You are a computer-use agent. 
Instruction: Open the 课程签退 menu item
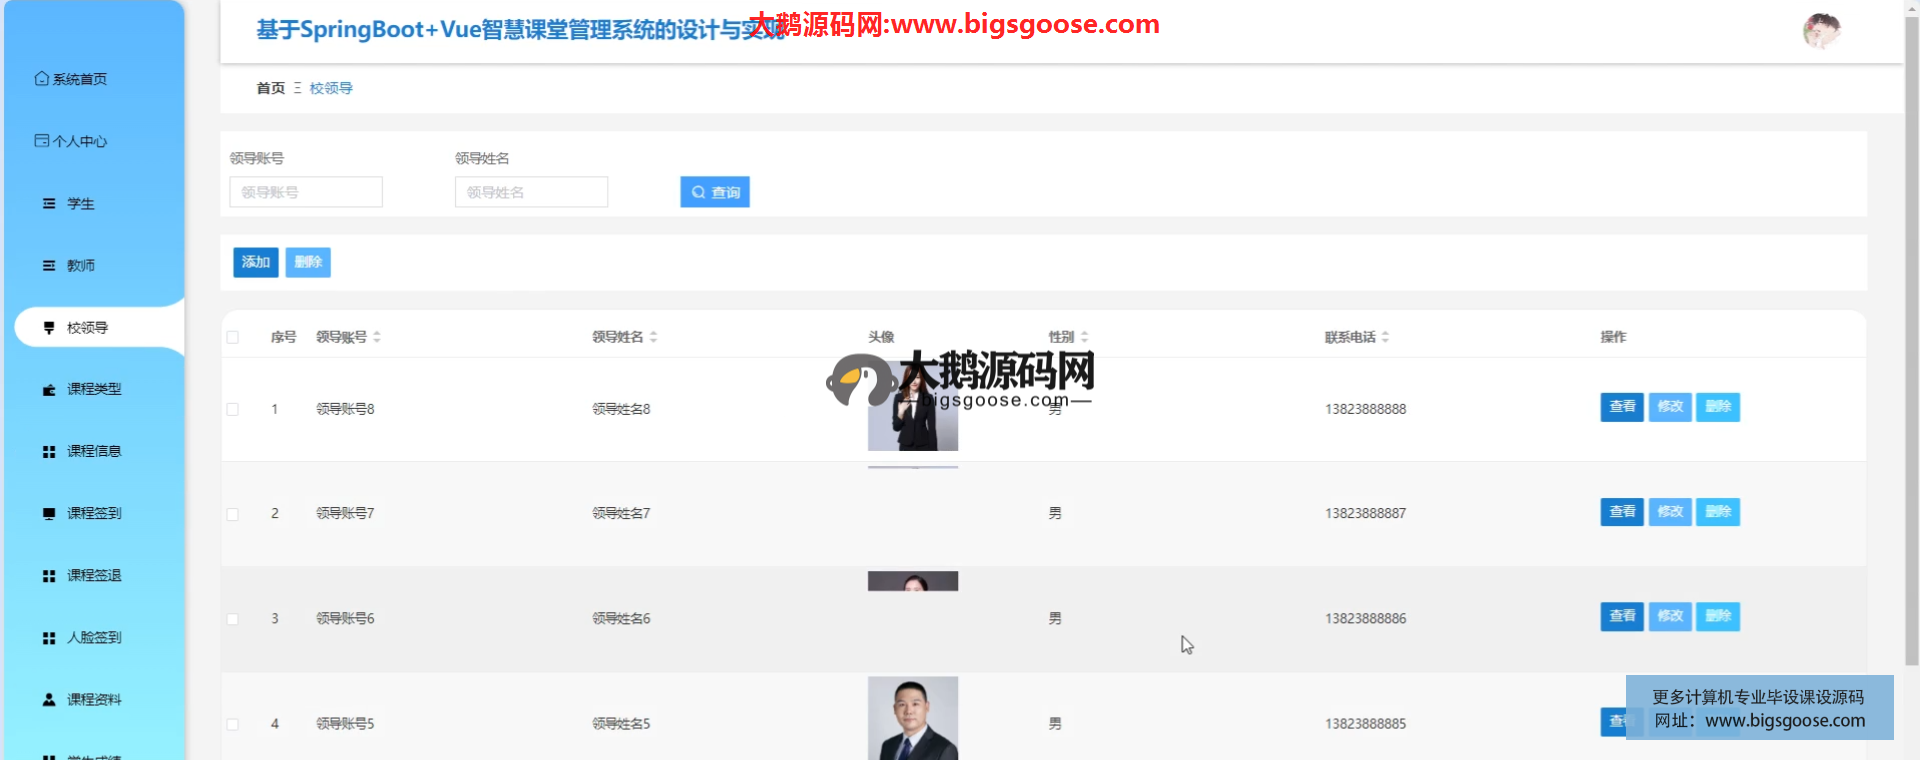point(94,576)
